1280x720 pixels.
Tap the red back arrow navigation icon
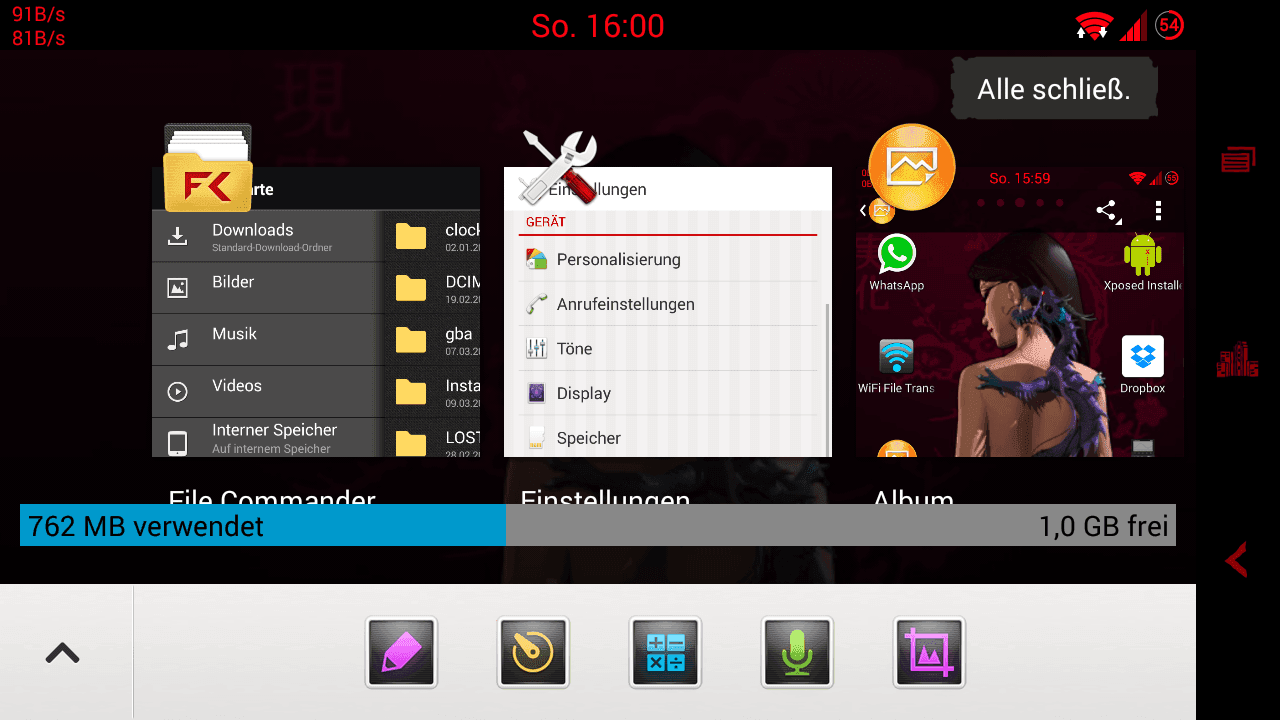[x=1237, y=560]
